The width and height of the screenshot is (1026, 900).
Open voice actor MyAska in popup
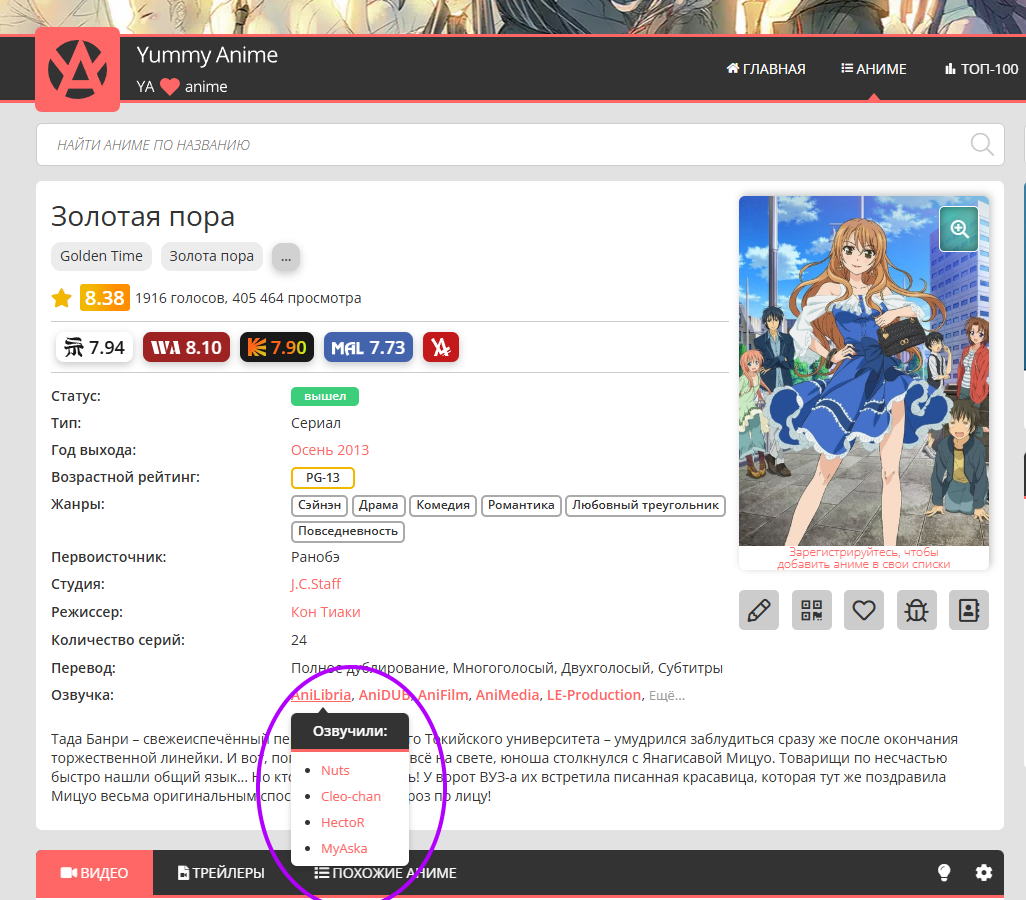(344, 849)
